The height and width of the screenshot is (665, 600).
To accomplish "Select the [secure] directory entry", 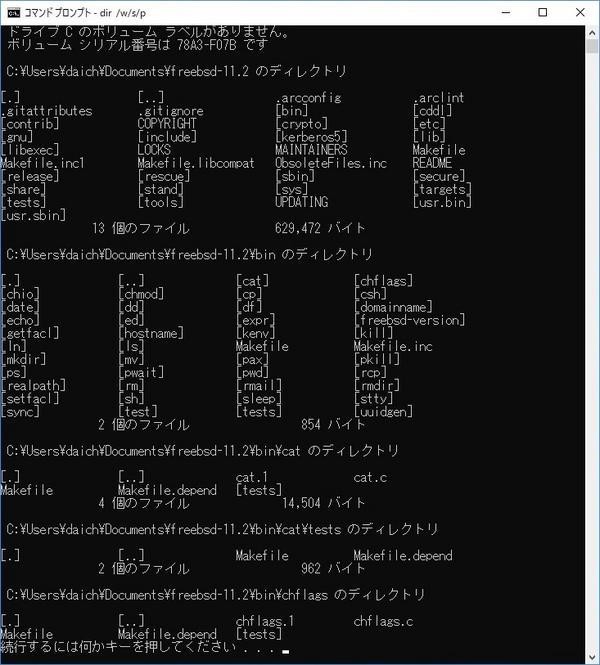I will (x=439, y=176).
